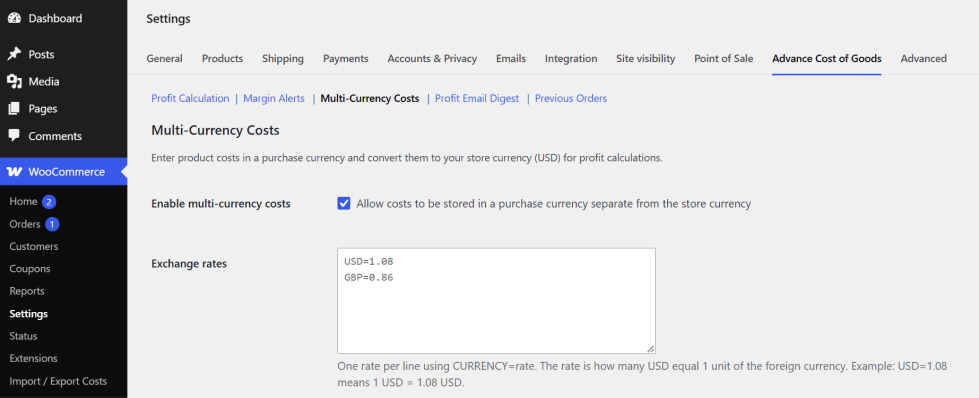979x398 pixels.
Task: Open Accounts & Privacy tab
Action: 432,59
